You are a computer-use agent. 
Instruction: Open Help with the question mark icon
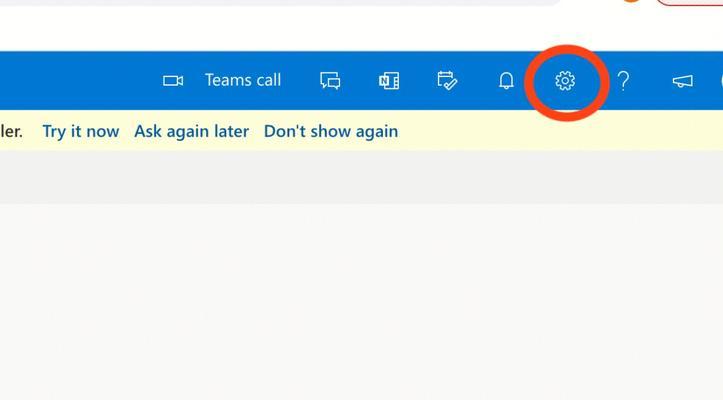click(x=623, y=81)
